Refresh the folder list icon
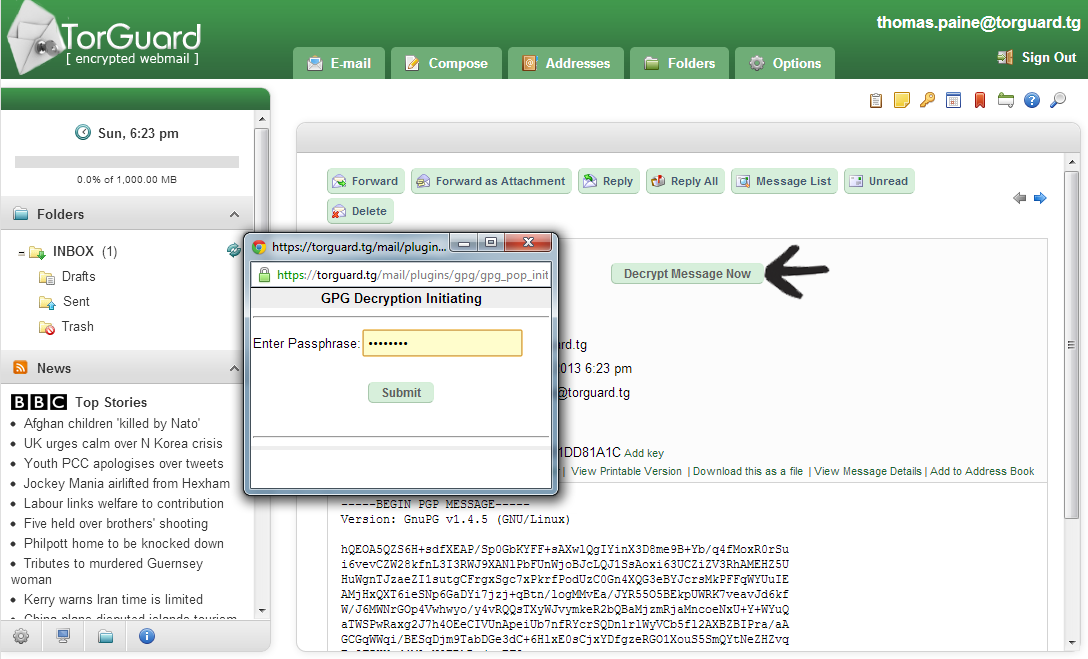Image resolution: width=1088 pixels, height=659 pixels. [234, 250]
